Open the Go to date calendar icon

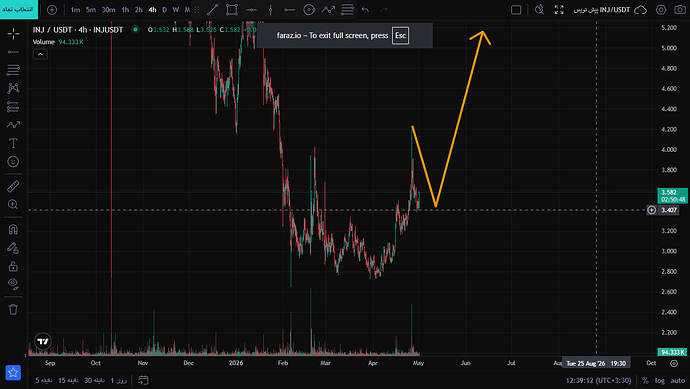pos(143,380)
